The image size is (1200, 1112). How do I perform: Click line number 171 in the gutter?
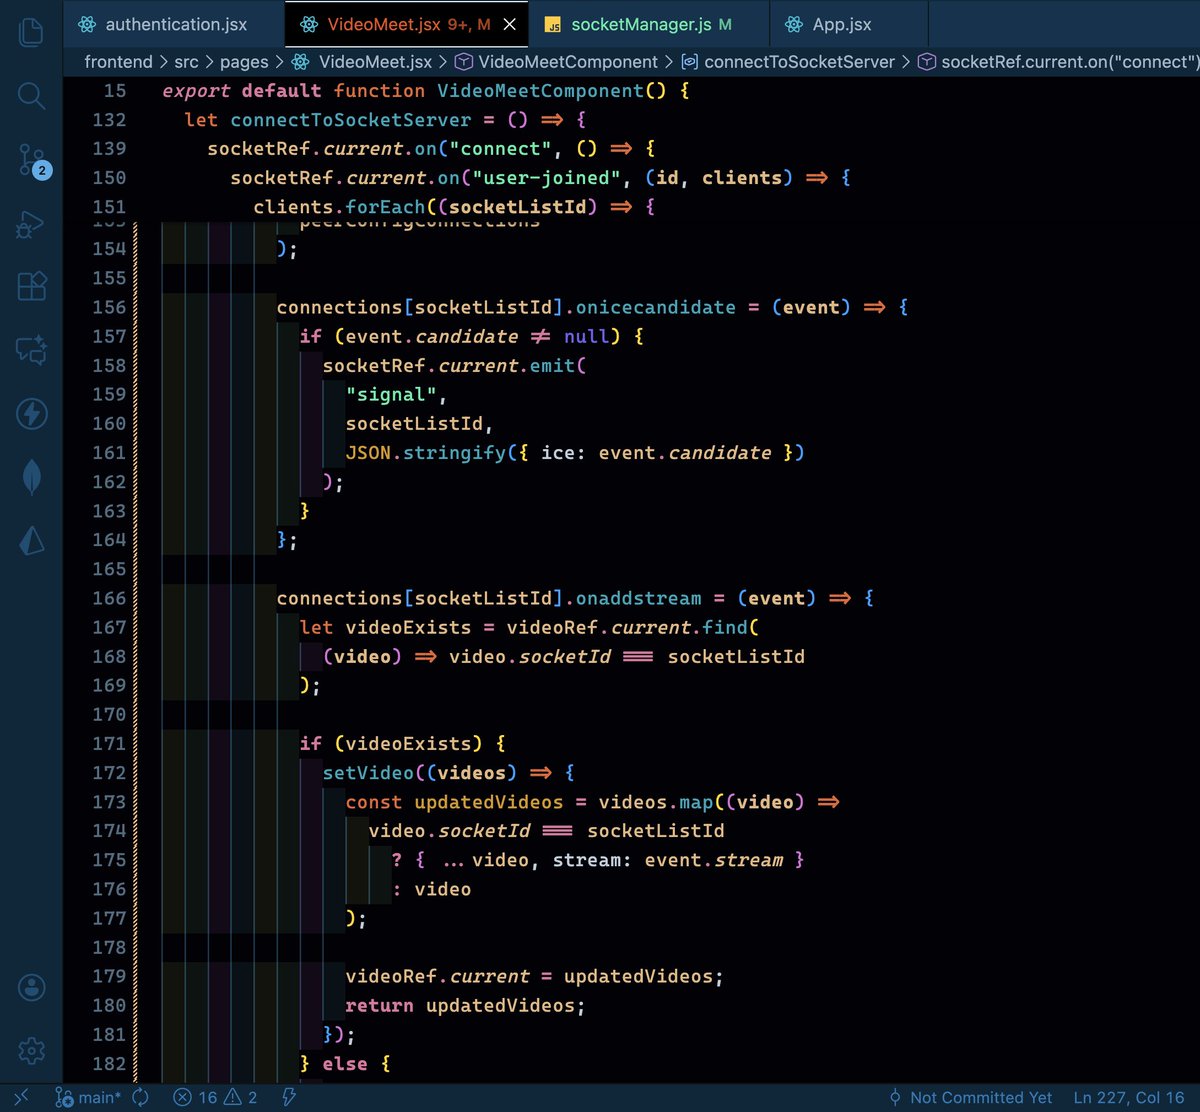109,743
